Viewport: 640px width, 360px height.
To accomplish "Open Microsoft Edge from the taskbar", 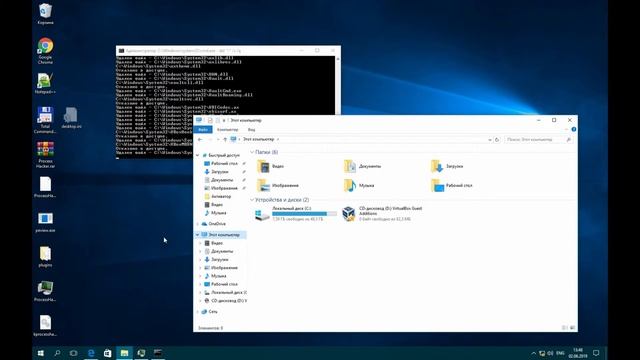I will (x=91, y=353).
